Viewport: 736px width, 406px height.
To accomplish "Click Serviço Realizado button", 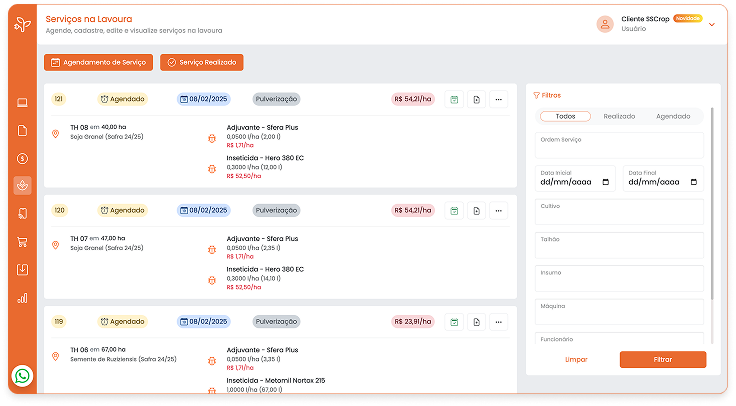I will tap(201, 62).
